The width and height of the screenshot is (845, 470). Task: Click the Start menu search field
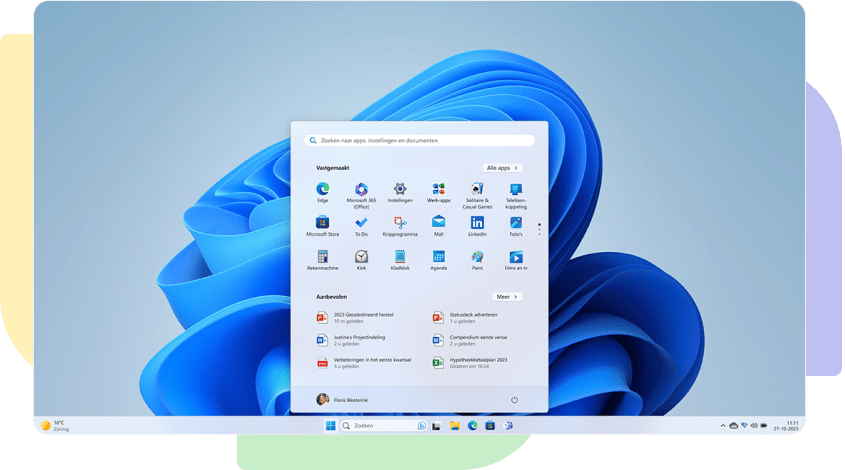click(x=419, y=140)
